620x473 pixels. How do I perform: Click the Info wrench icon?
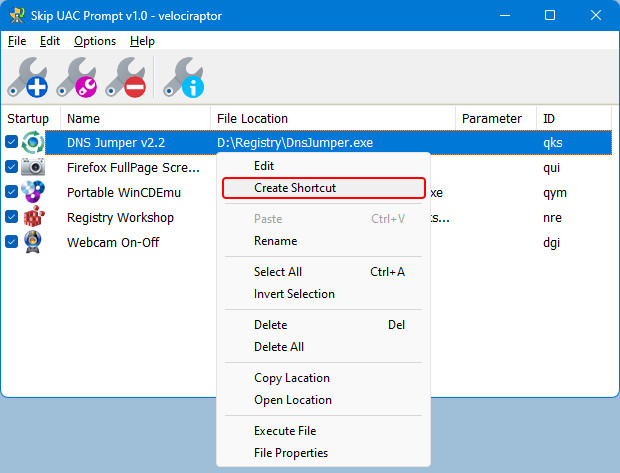(x=184, y=77)
